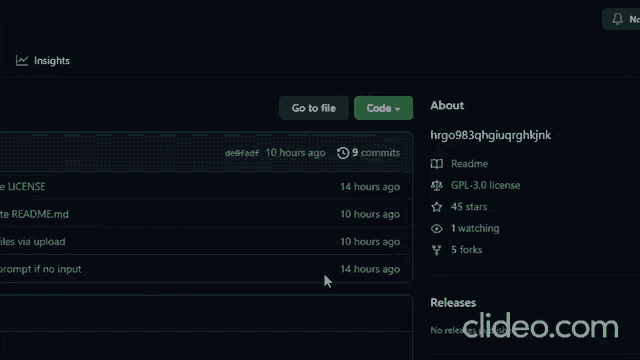Open the Readme link in About
This screenshot has height=360, width=640.
(x=469, y=164)
